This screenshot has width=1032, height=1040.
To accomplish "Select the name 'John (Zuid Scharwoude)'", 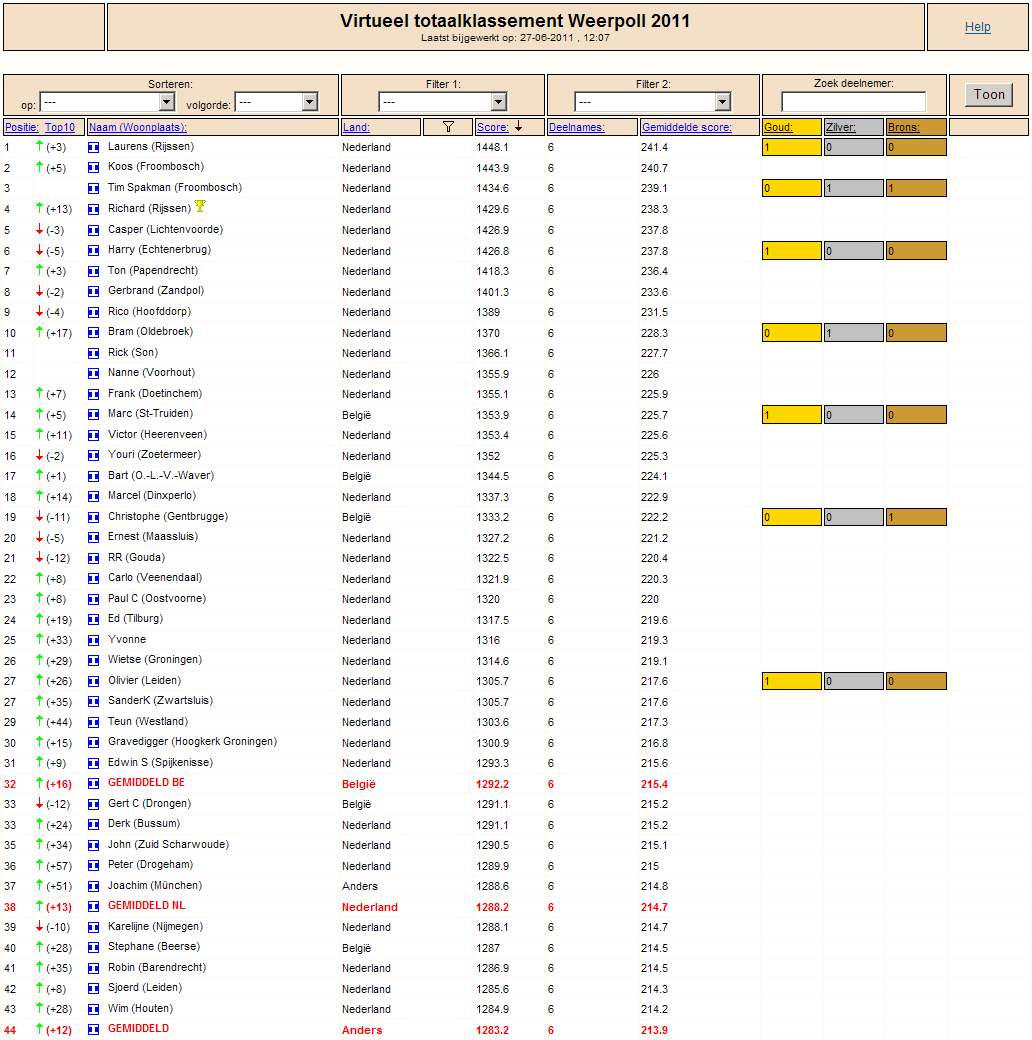I will 168,844.
